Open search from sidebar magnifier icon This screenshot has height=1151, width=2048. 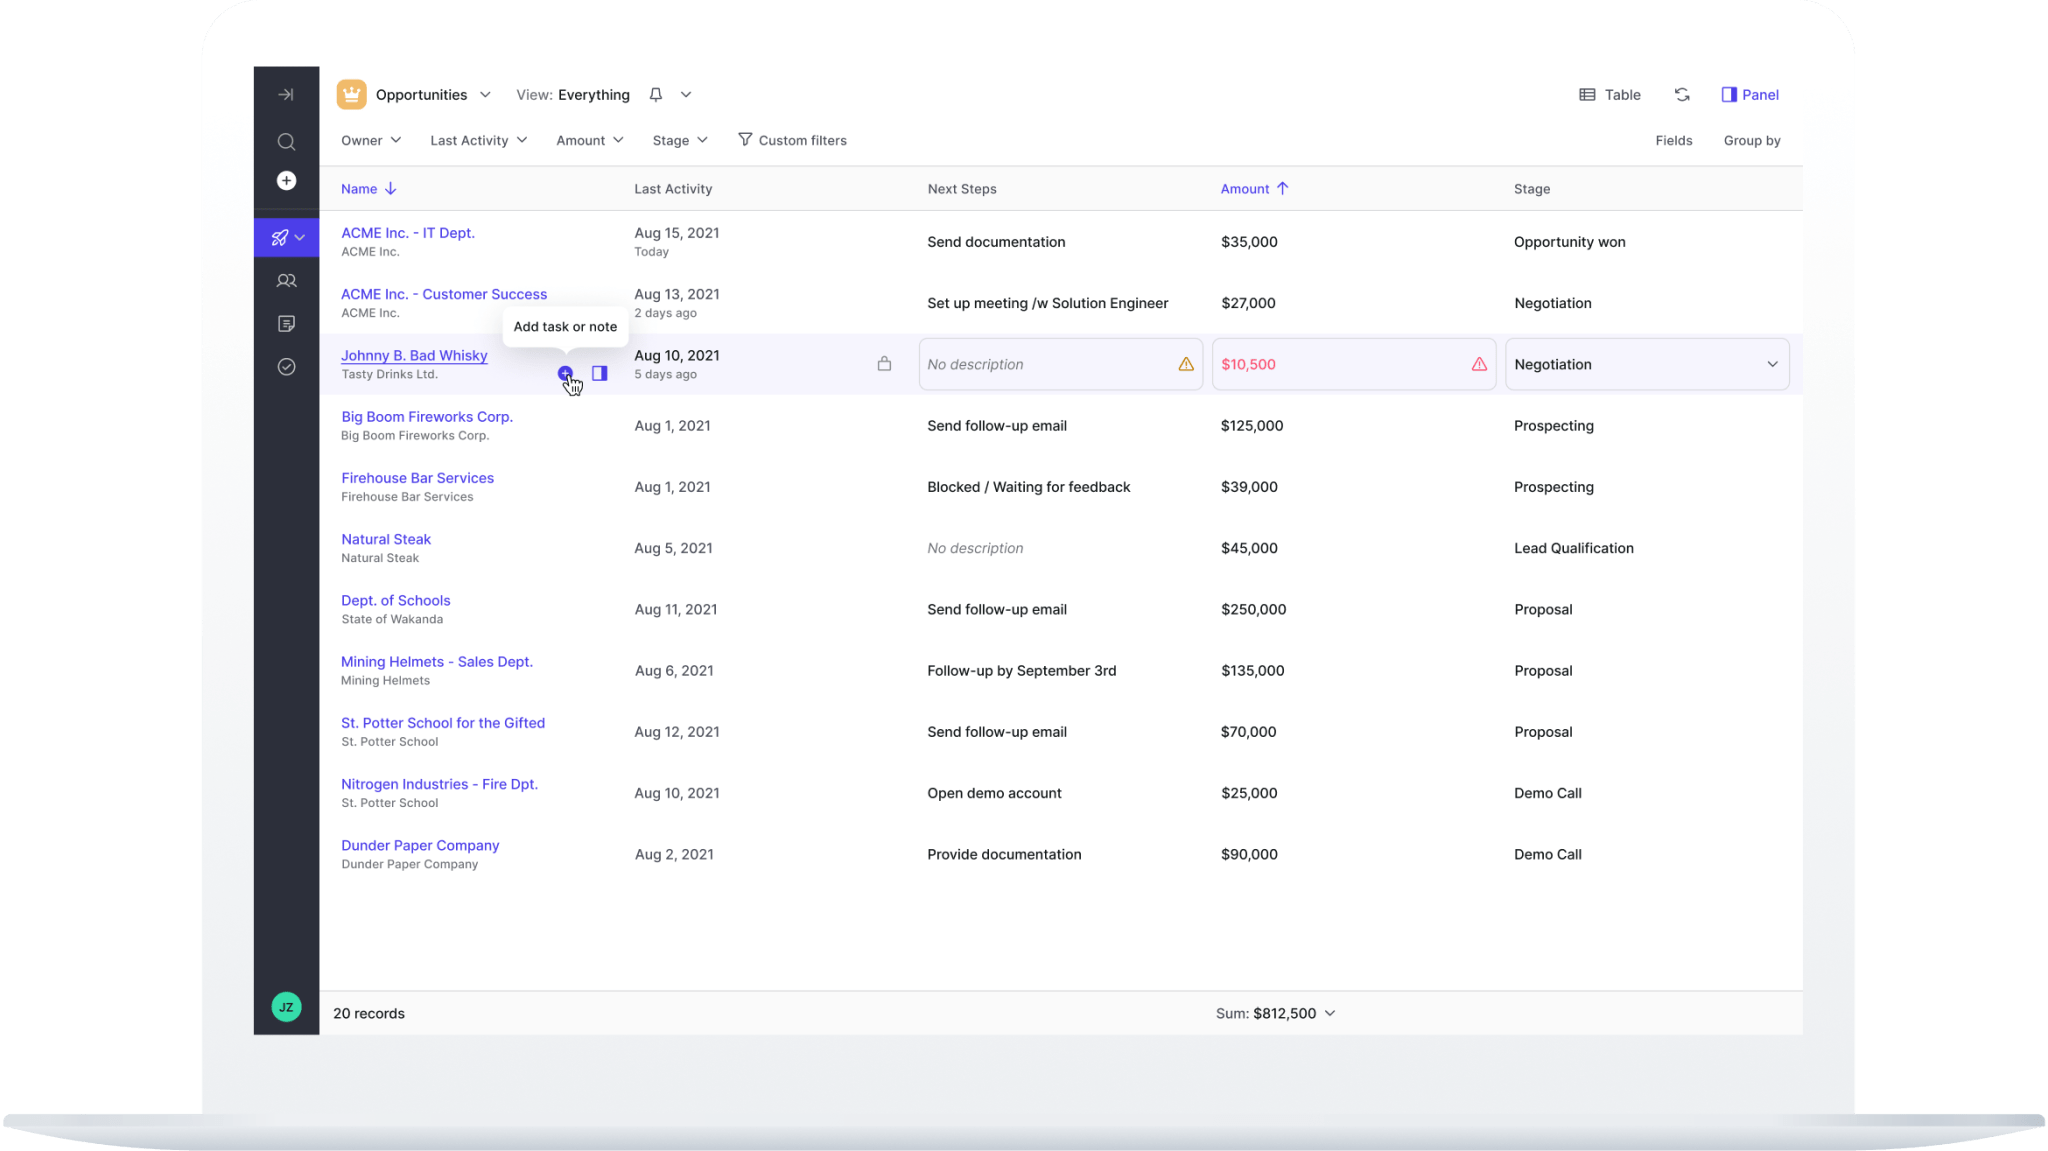286,141
